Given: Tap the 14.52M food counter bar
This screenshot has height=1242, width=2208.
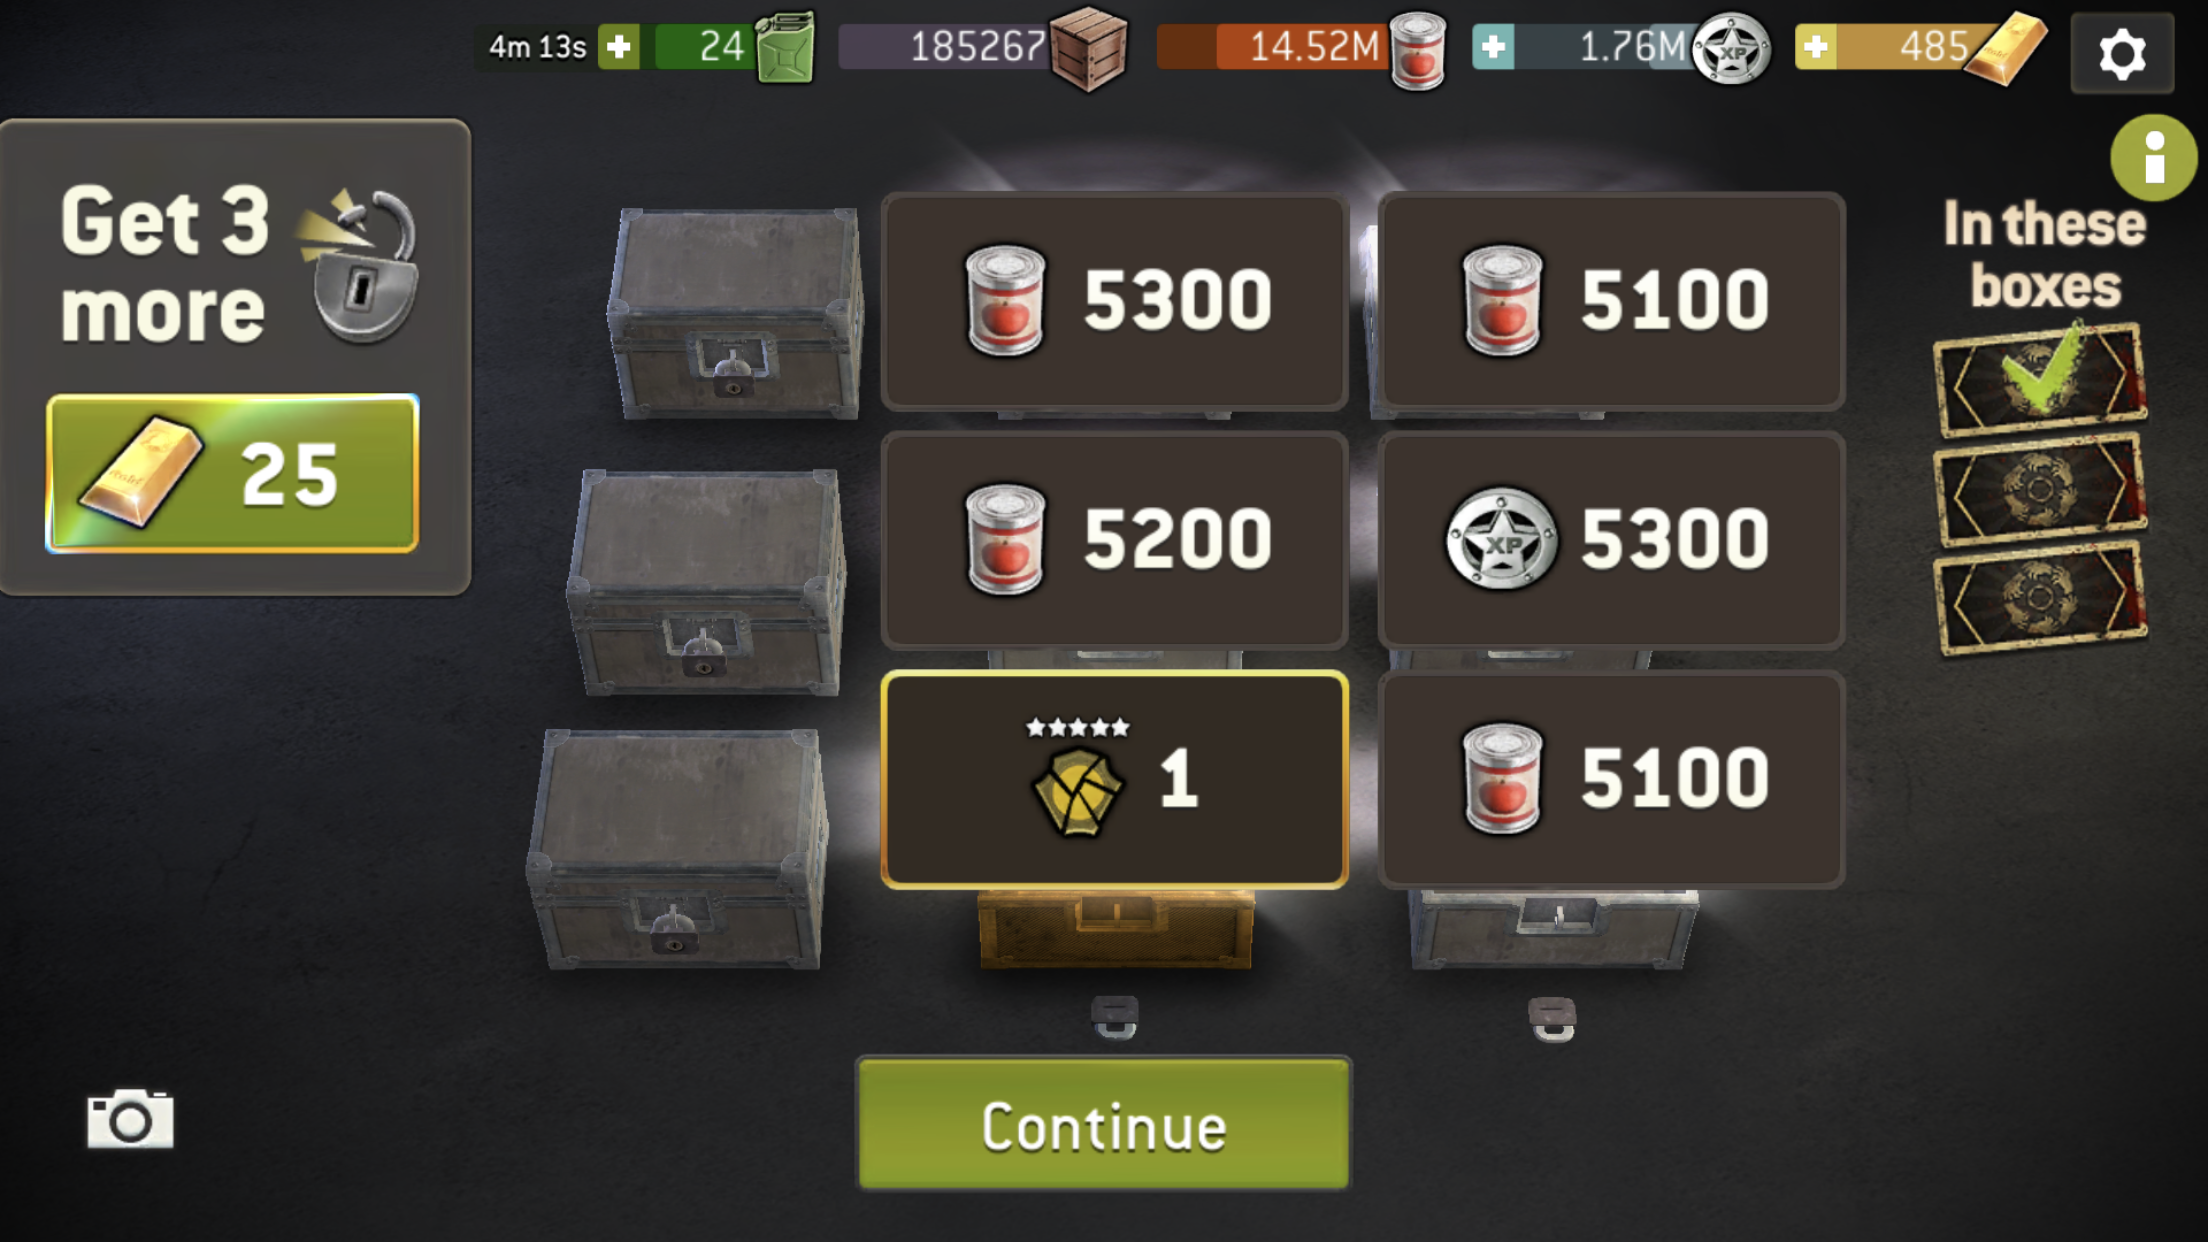Looking at the screenshot, I should [1273, 47].
